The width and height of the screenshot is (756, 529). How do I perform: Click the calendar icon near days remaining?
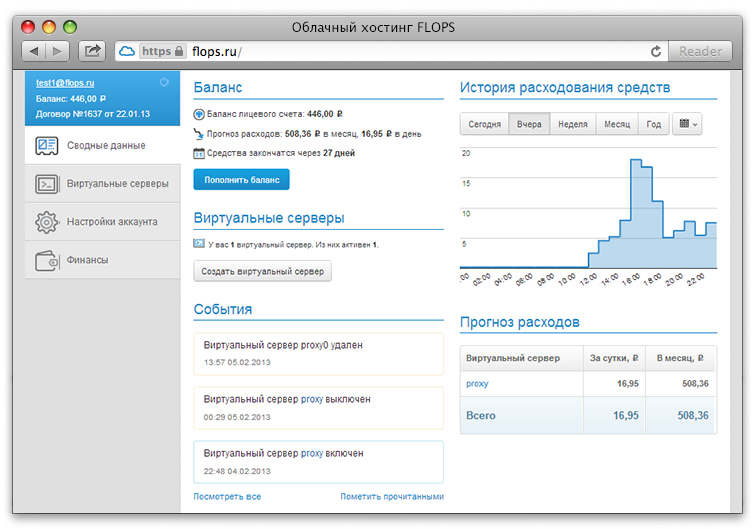(x=199, y=153)
